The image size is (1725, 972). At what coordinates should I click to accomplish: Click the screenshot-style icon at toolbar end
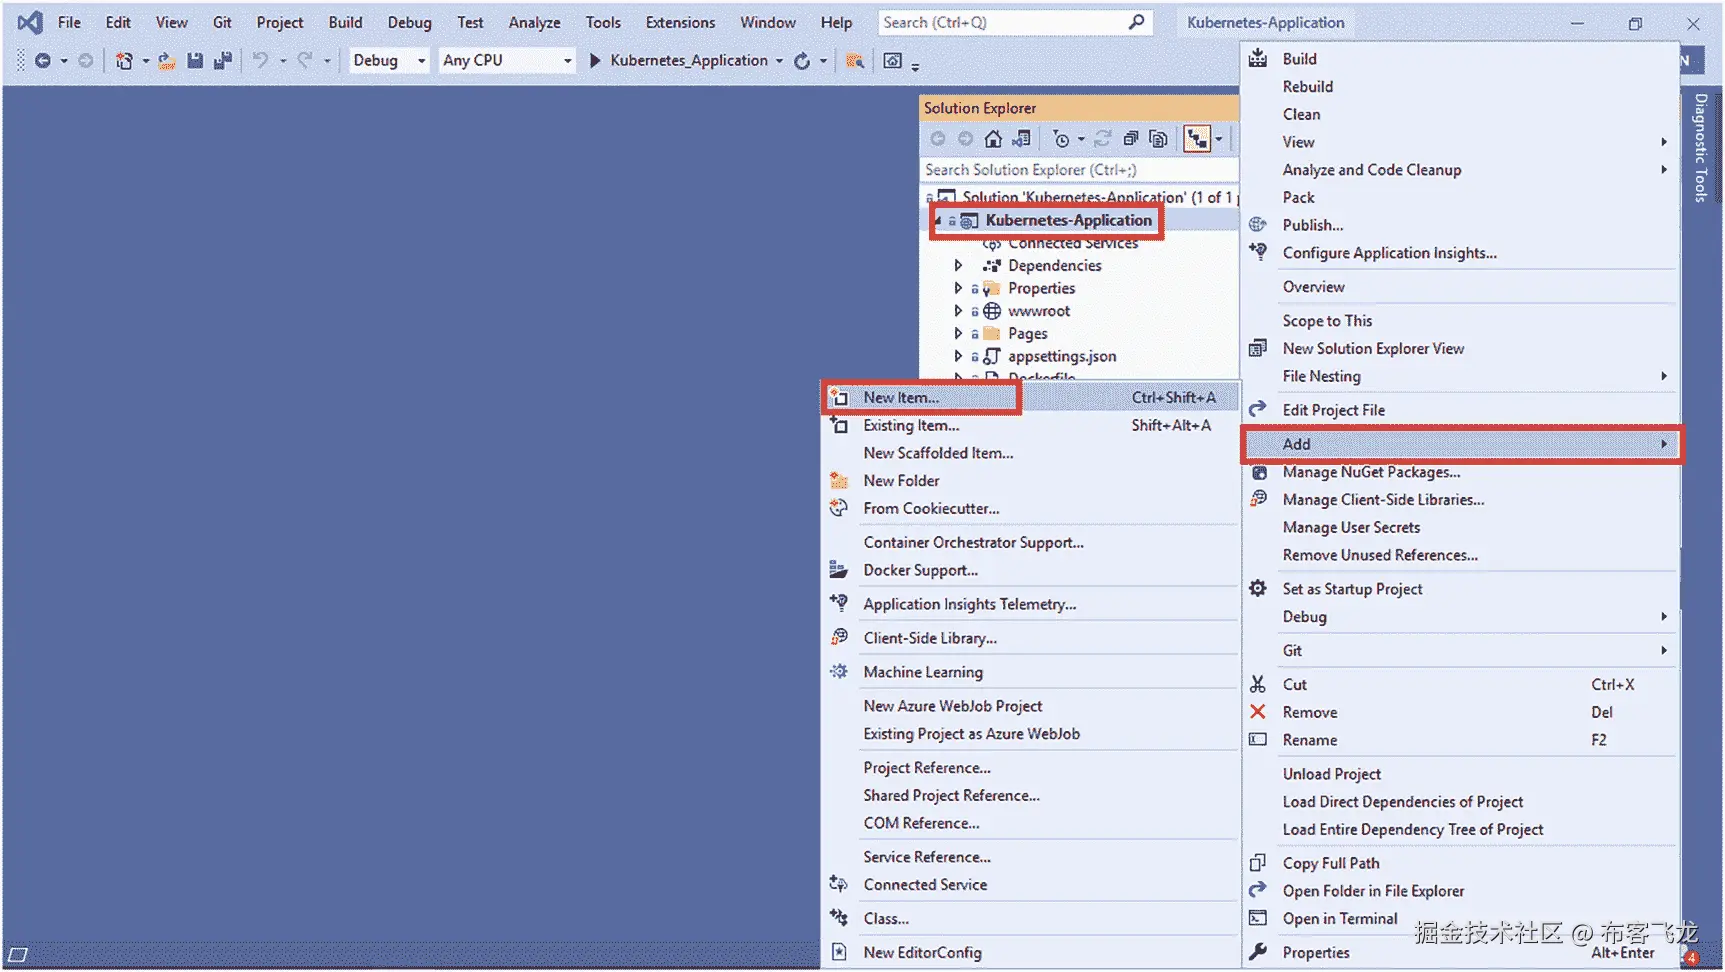(x=893, y=61)
